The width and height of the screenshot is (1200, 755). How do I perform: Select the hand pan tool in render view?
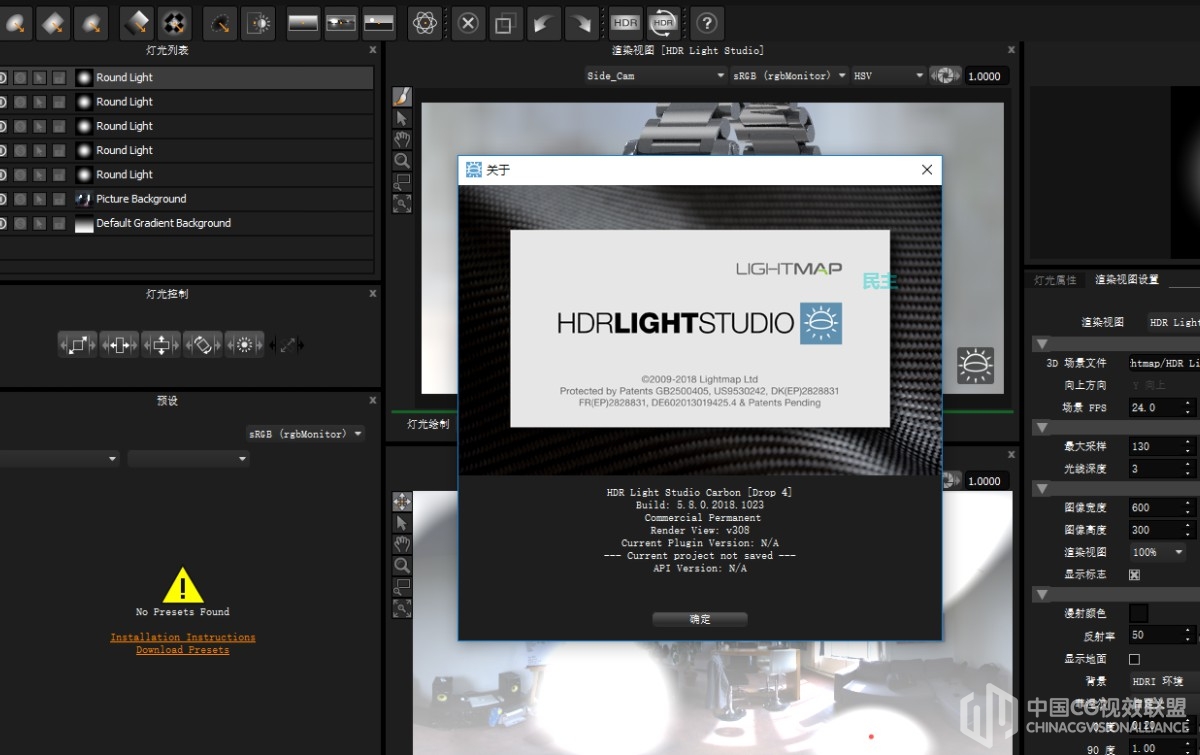[x=401, y=139]
